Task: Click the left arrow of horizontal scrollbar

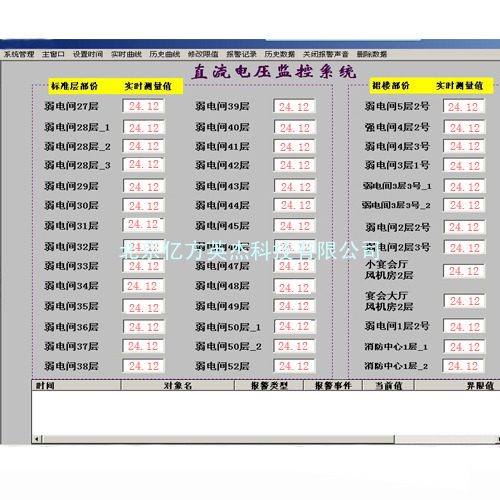Action: click(x=37, y=439)
